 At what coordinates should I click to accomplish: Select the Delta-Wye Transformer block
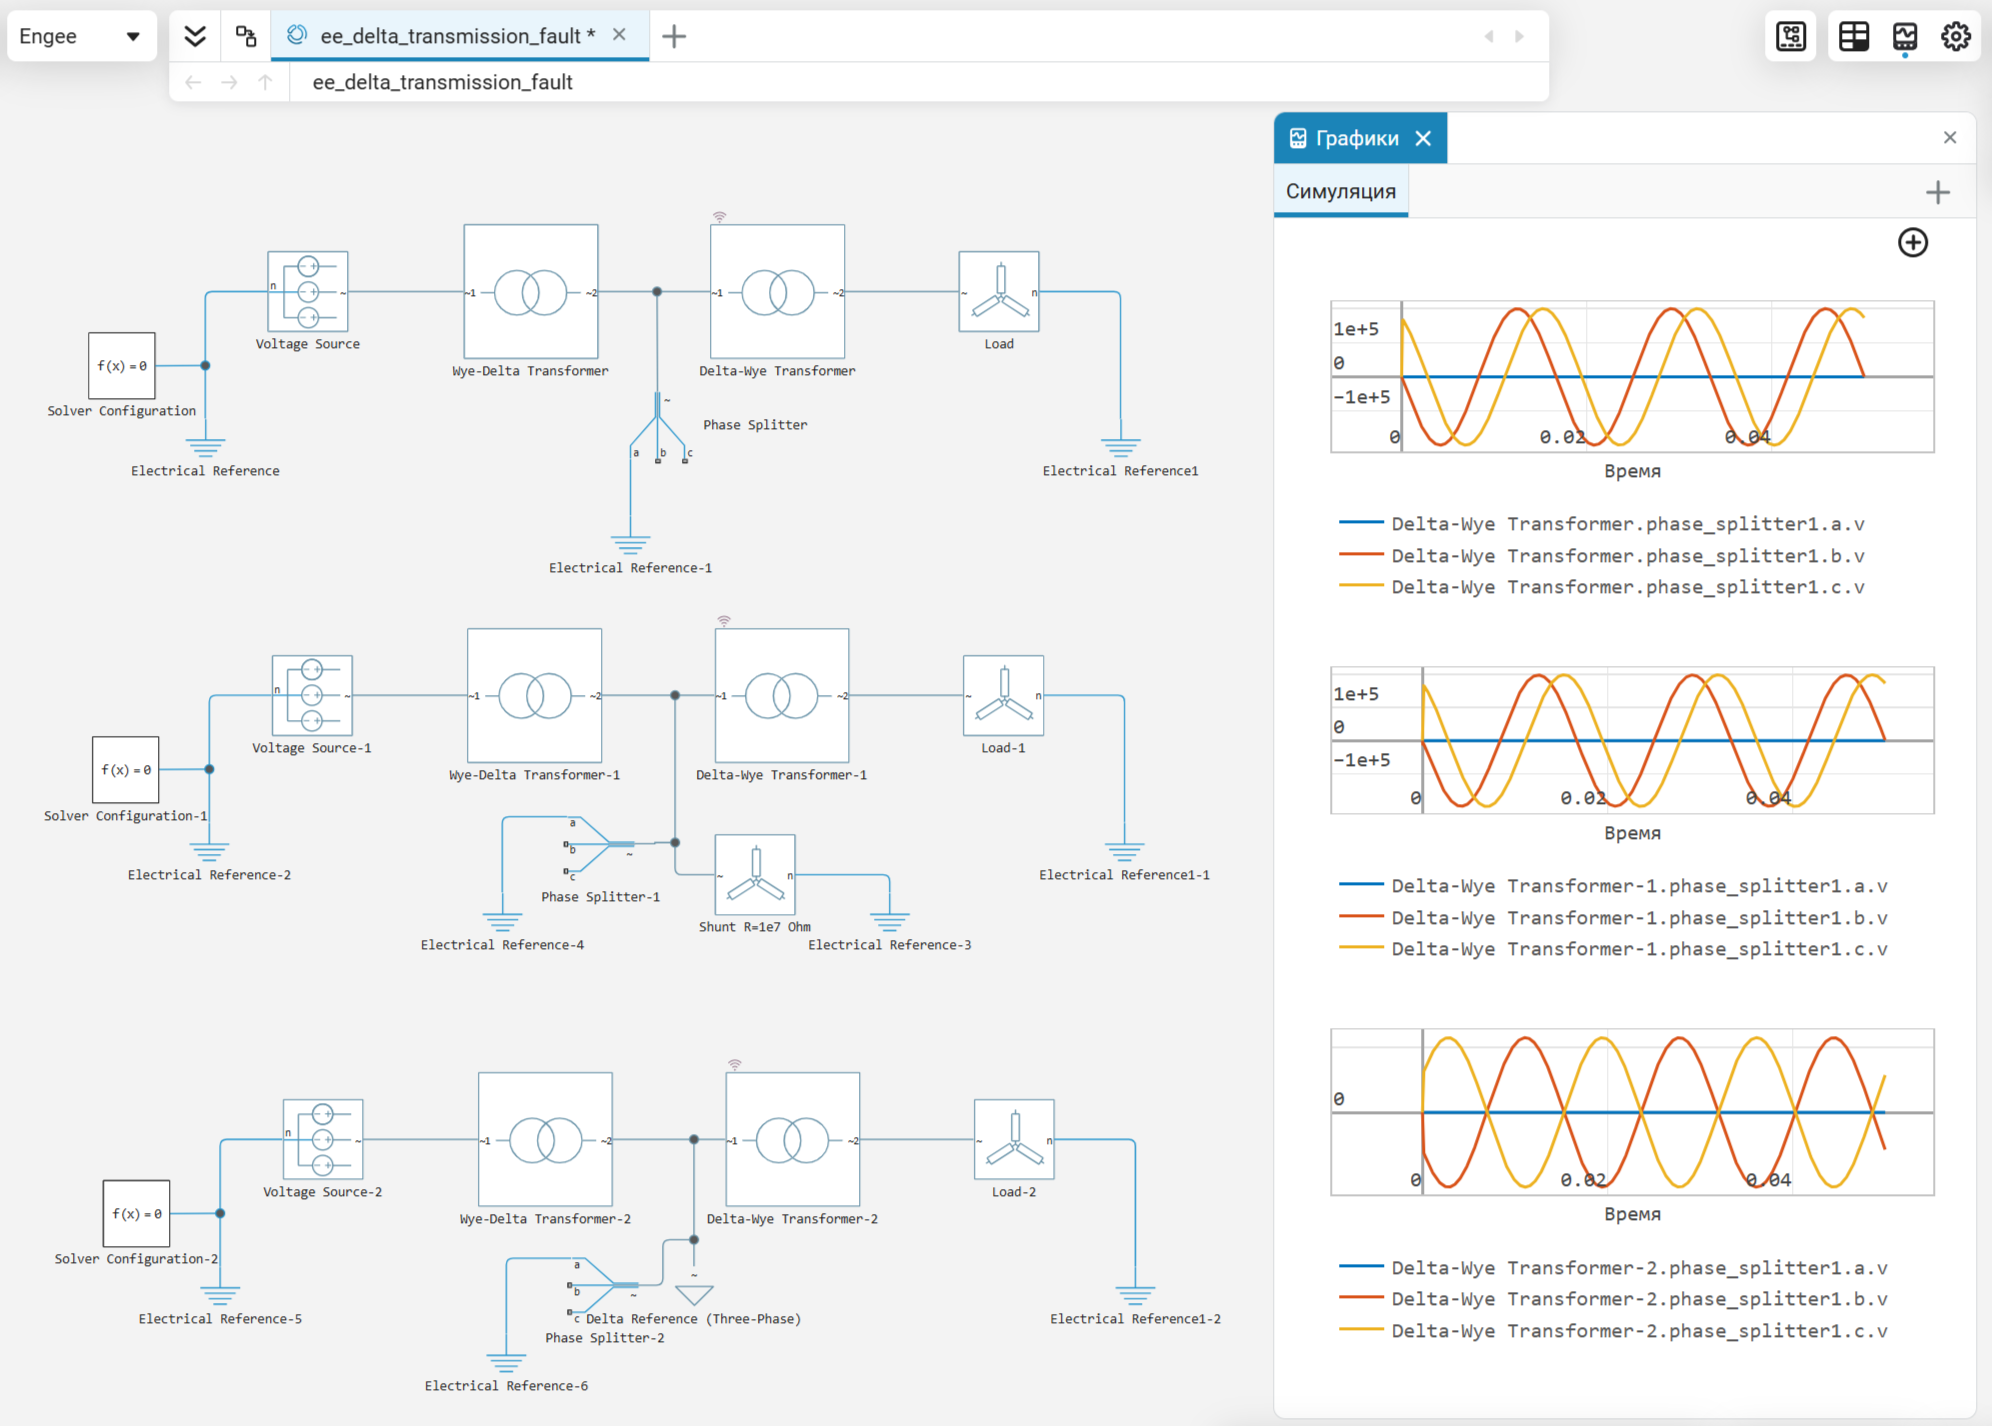pos(778,291)
